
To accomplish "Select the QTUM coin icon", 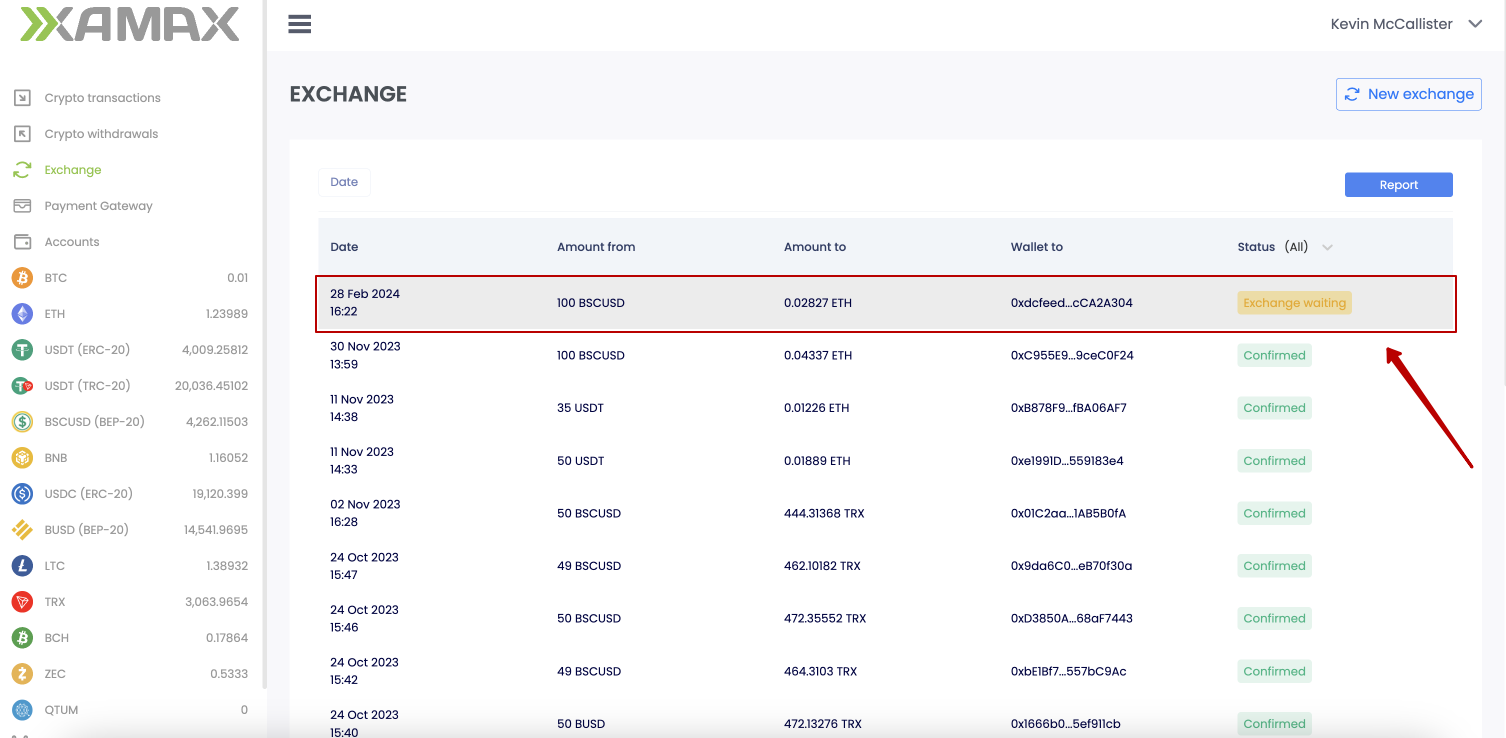I will (x=22, y=710).
